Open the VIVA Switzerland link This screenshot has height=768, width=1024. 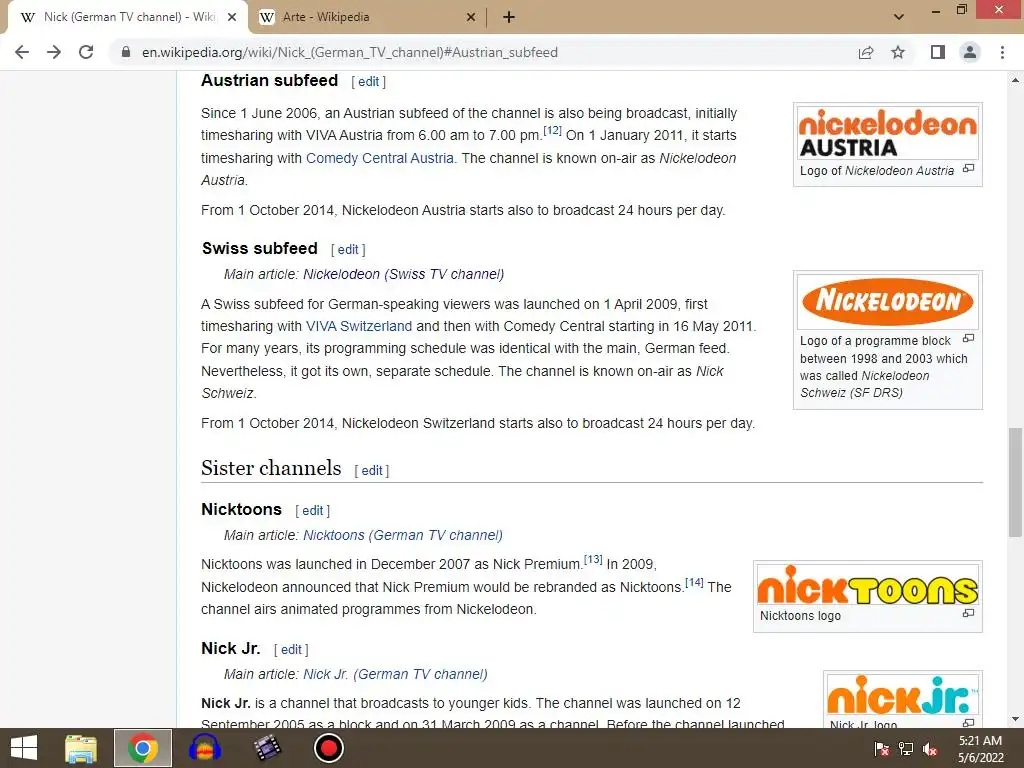(359, 326)
